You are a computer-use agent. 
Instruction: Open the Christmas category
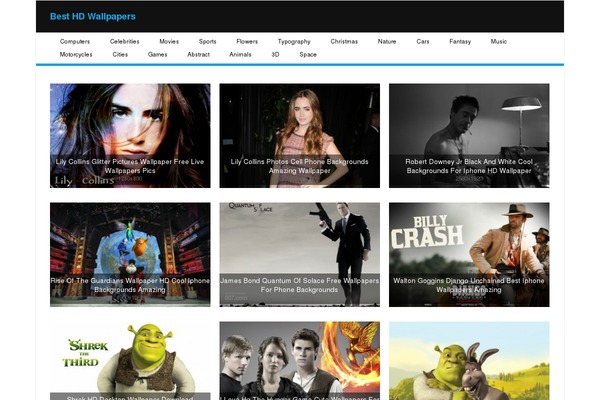(x=344, y=41)
